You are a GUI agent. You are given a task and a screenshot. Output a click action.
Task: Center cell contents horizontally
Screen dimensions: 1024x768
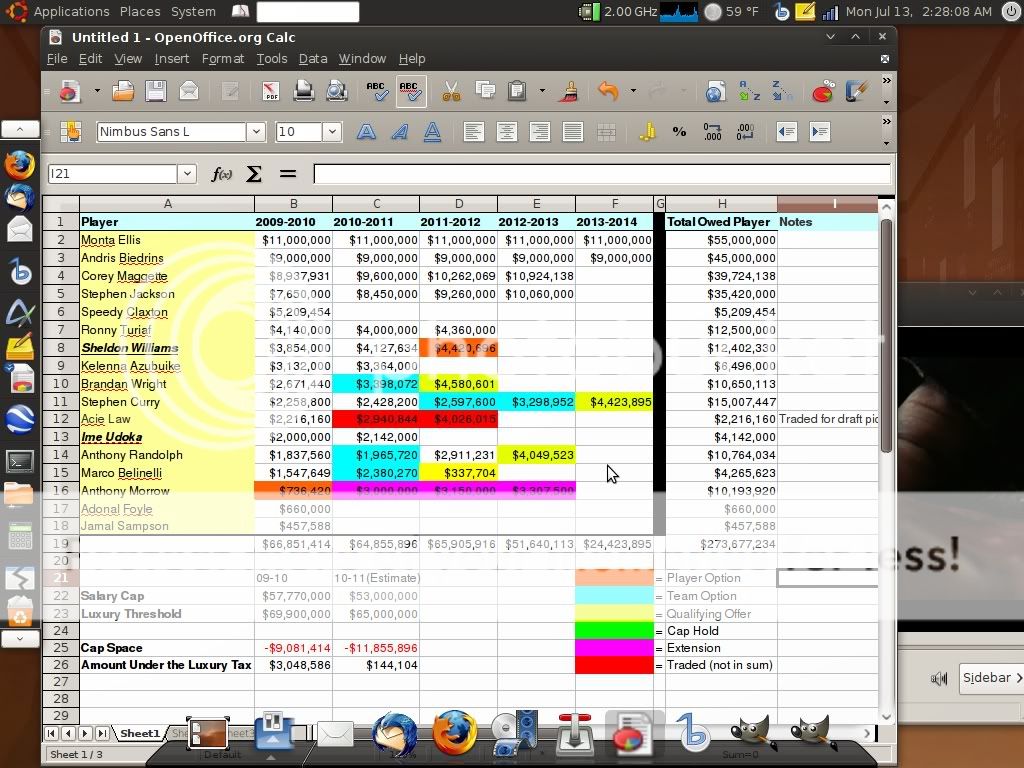pyautogui.click(x=507, y=132)
